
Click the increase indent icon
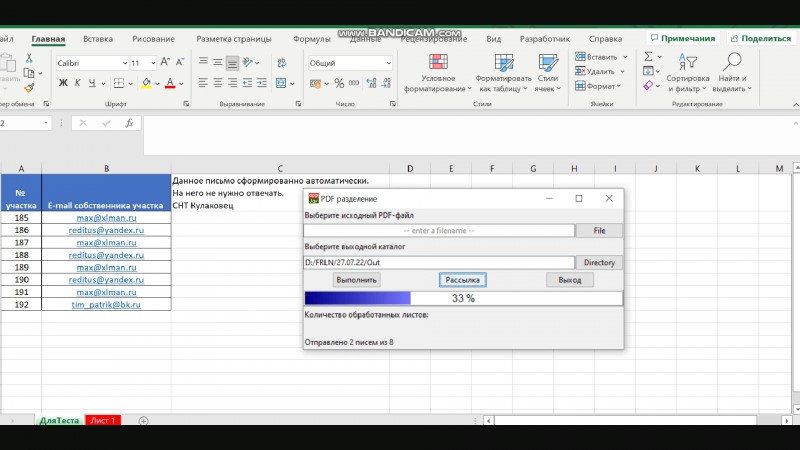click(262, 83)
